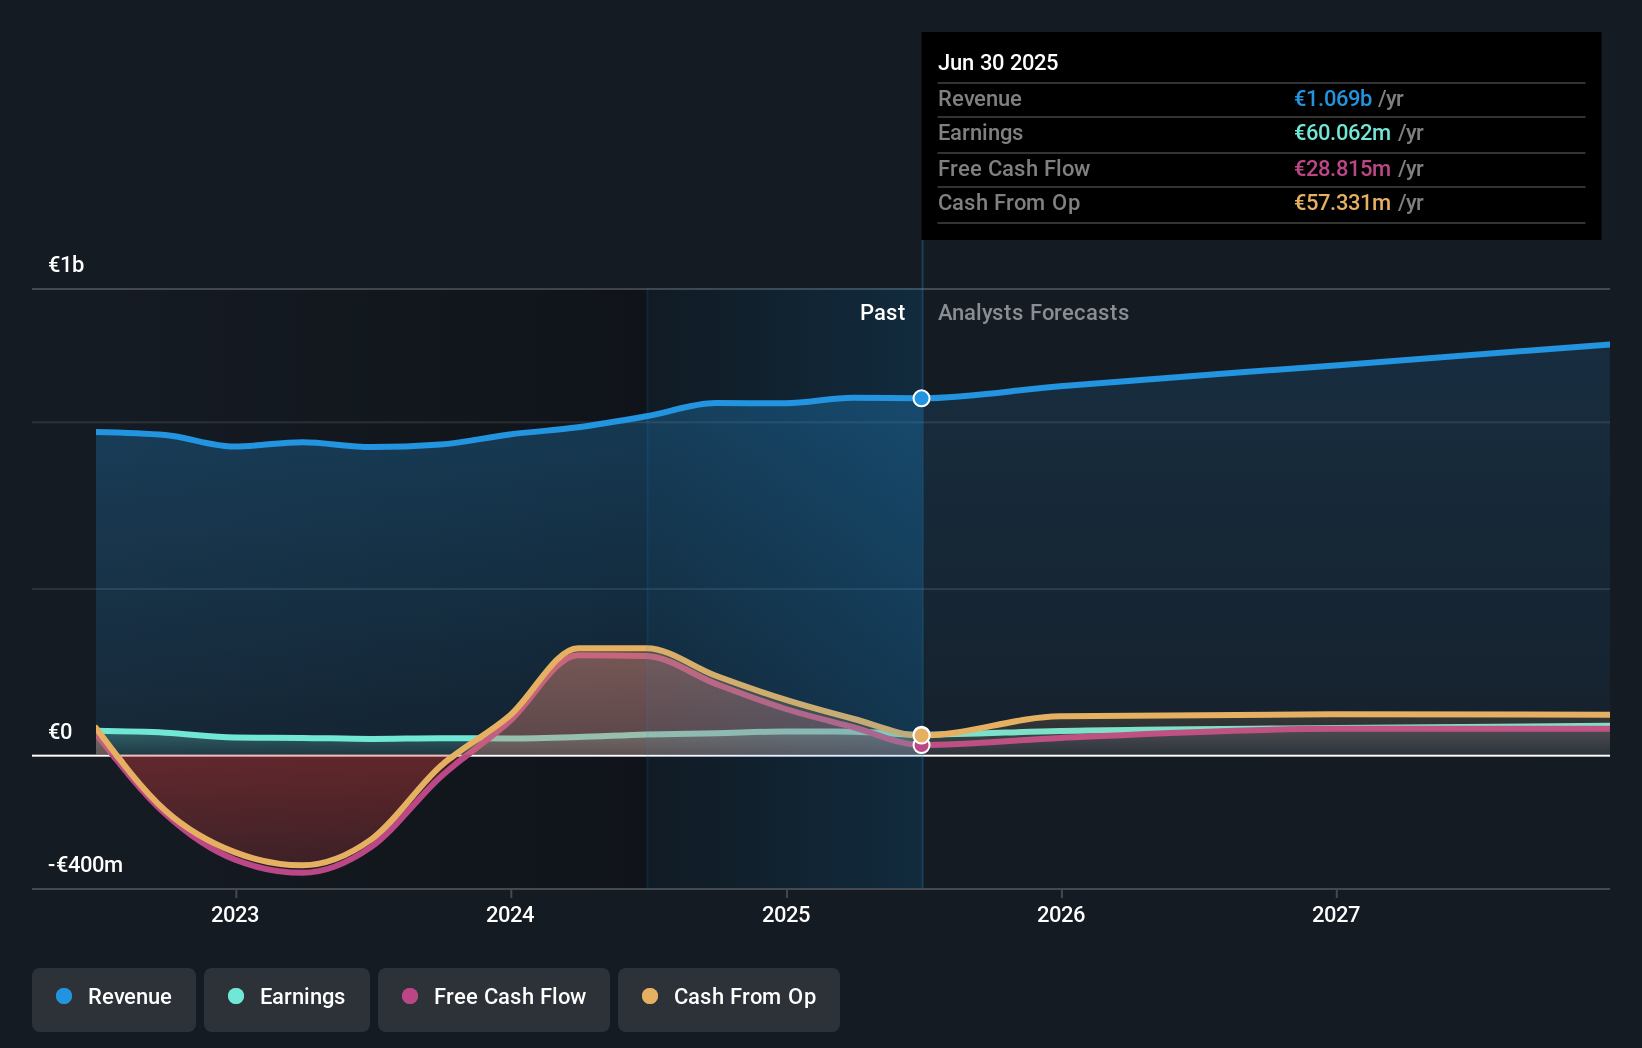Click the €1.069b Revenue value link
The height and width of the screenshot is (1048, 1642).
[1332, 98]
